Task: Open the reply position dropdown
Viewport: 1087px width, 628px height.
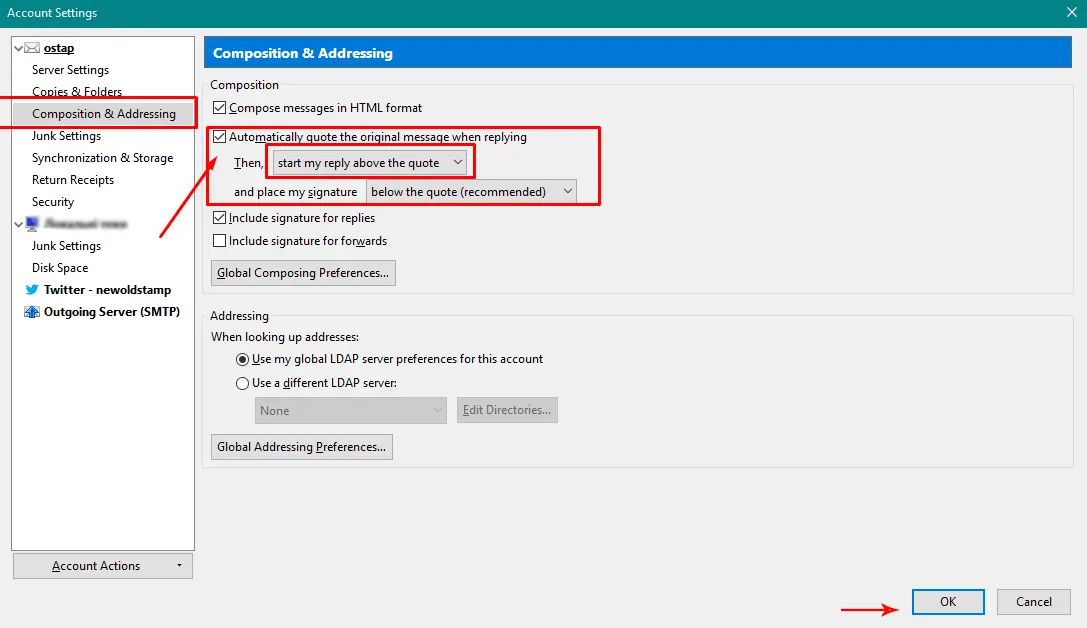Action: (x=369, y=163)
